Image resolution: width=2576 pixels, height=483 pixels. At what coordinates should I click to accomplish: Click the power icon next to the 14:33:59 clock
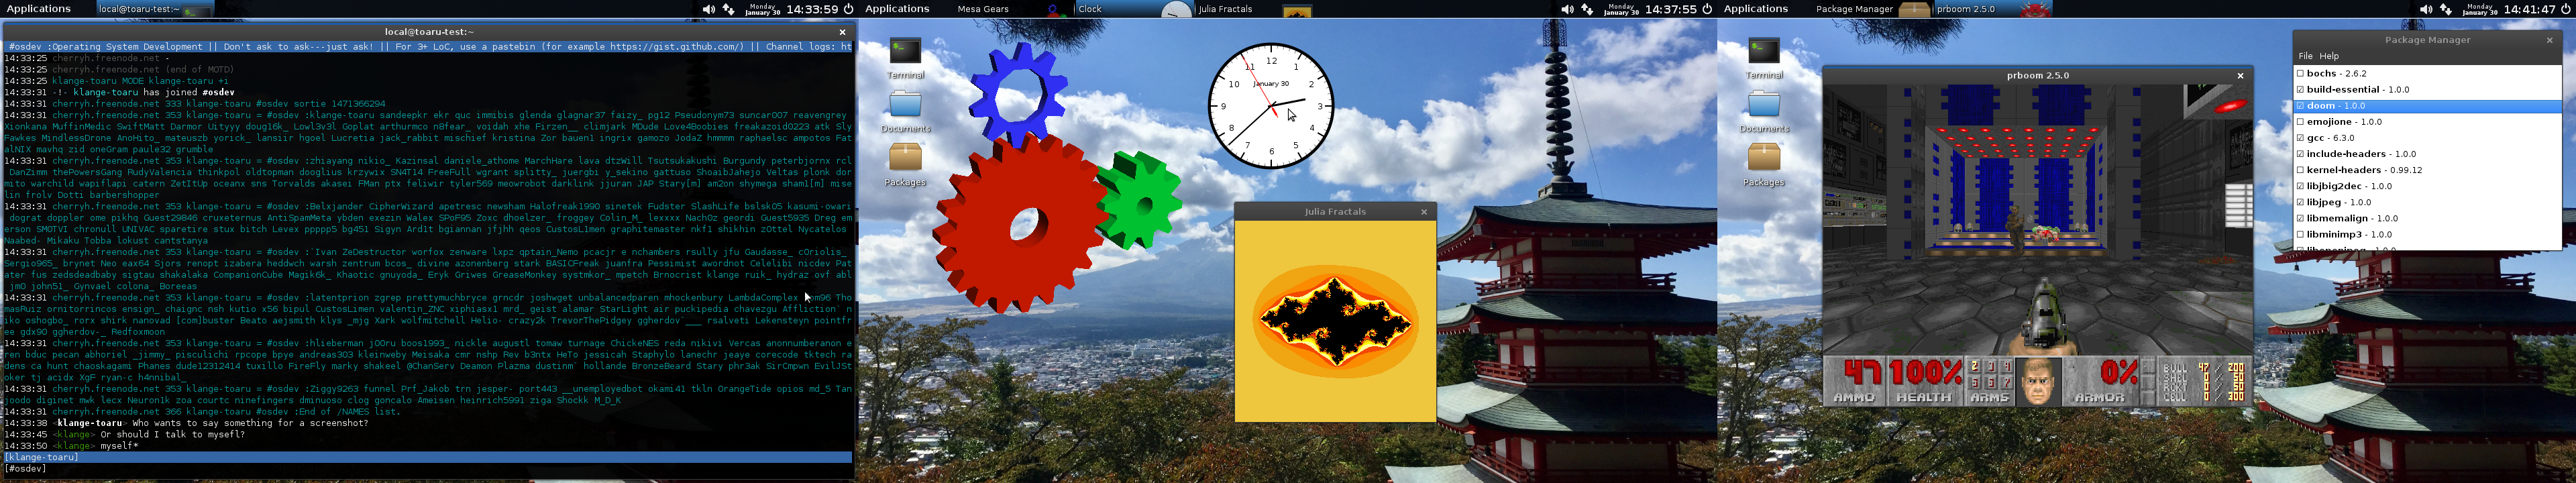(848, 9)
